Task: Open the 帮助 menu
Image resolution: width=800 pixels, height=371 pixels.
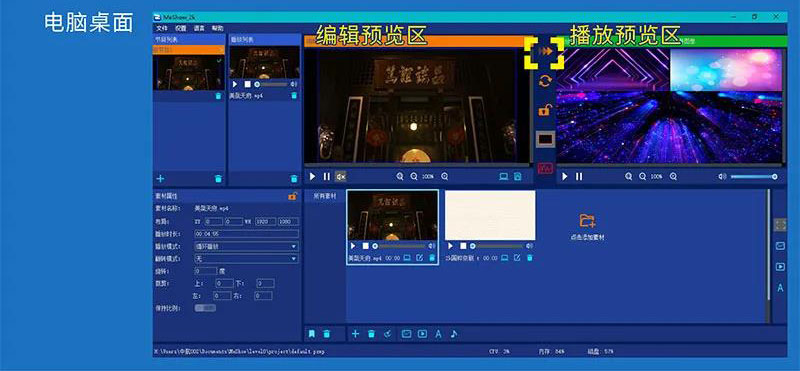Action: (x=218, y=28)
